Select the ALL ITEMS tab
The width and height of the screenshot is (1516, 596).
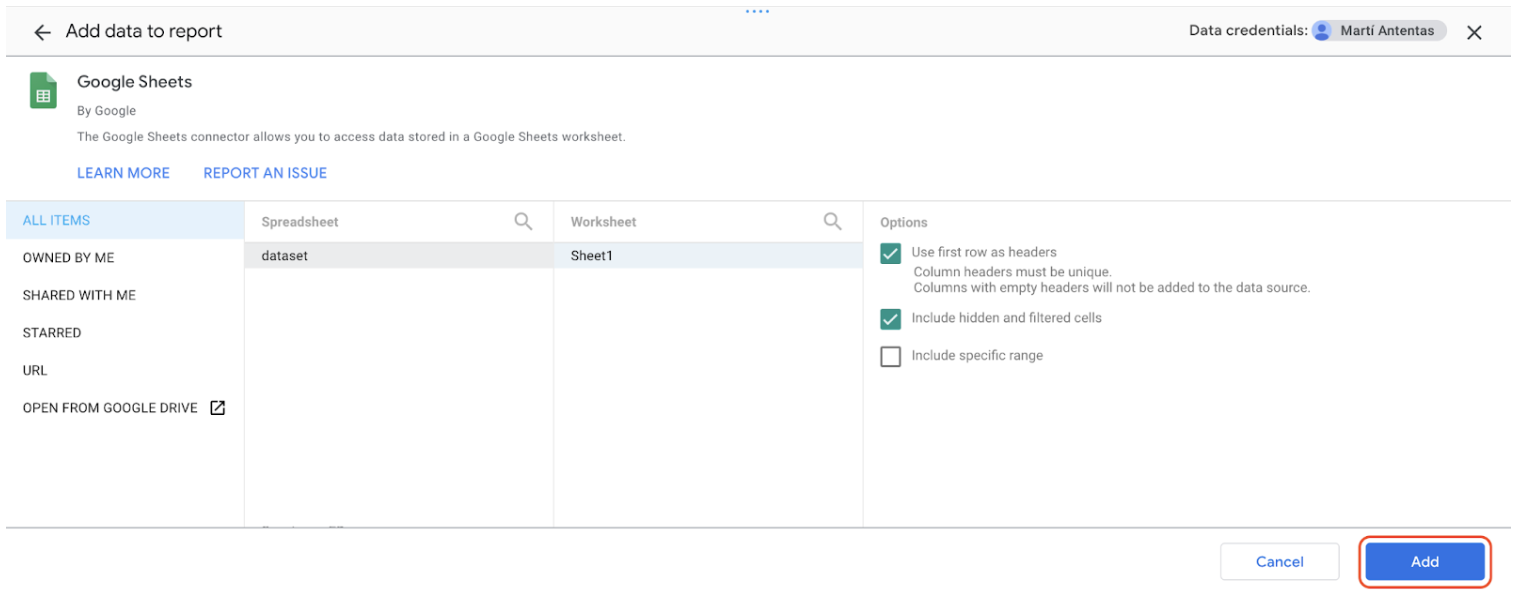pos(125,220)
